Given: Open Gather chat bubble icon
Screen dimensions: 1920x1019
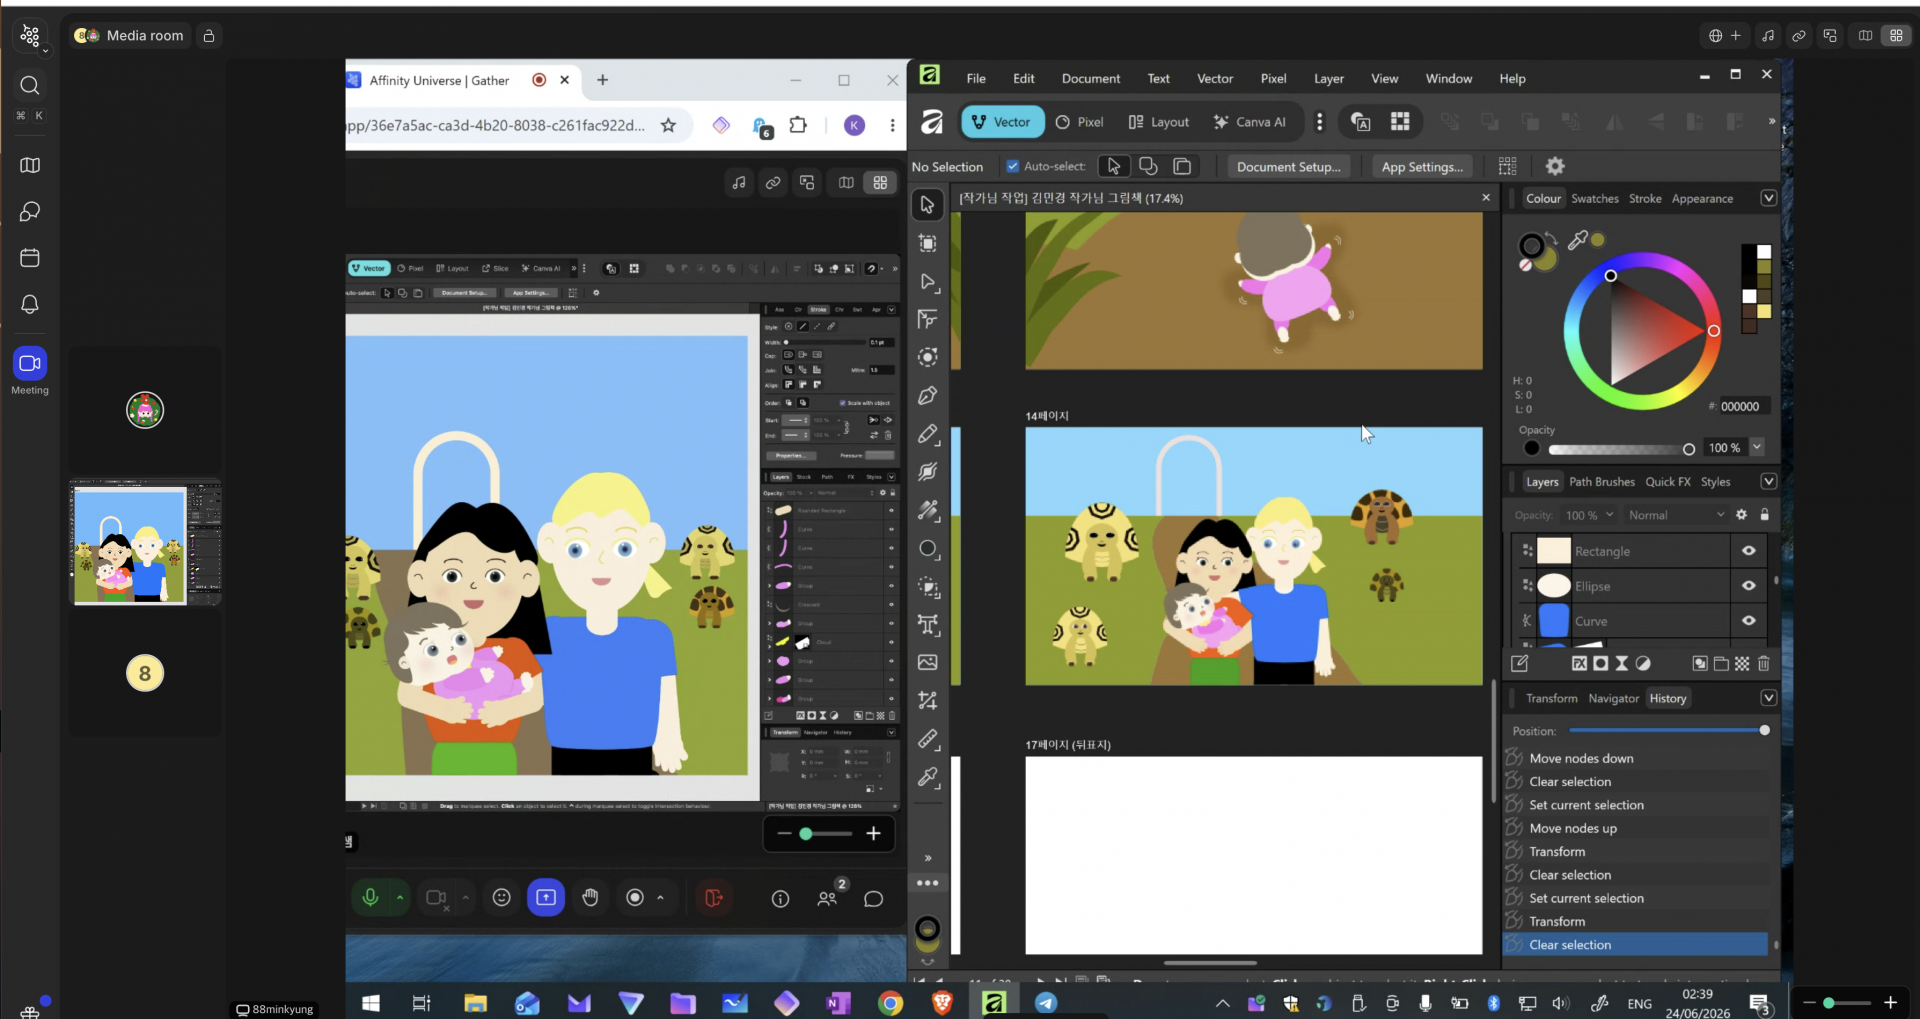Looking at the screenshot, I should [873, 899].
